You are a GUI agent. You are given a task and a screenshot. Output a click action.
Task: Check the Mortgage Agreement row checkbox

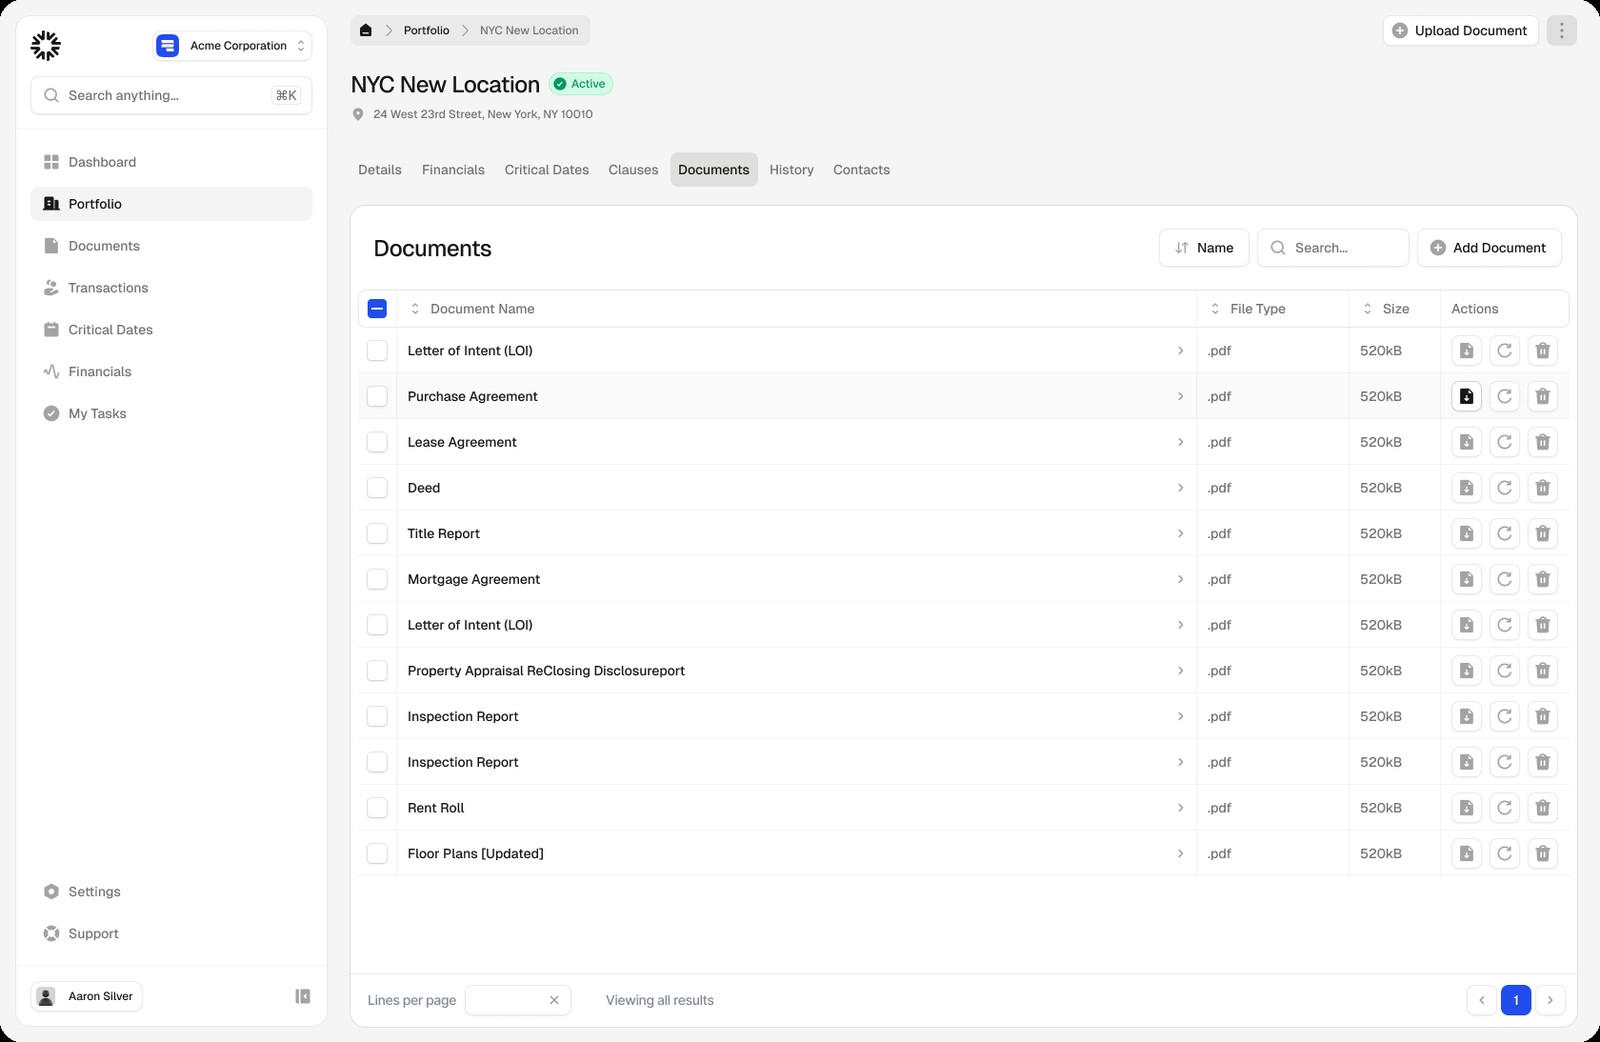(x=377, y=579)
